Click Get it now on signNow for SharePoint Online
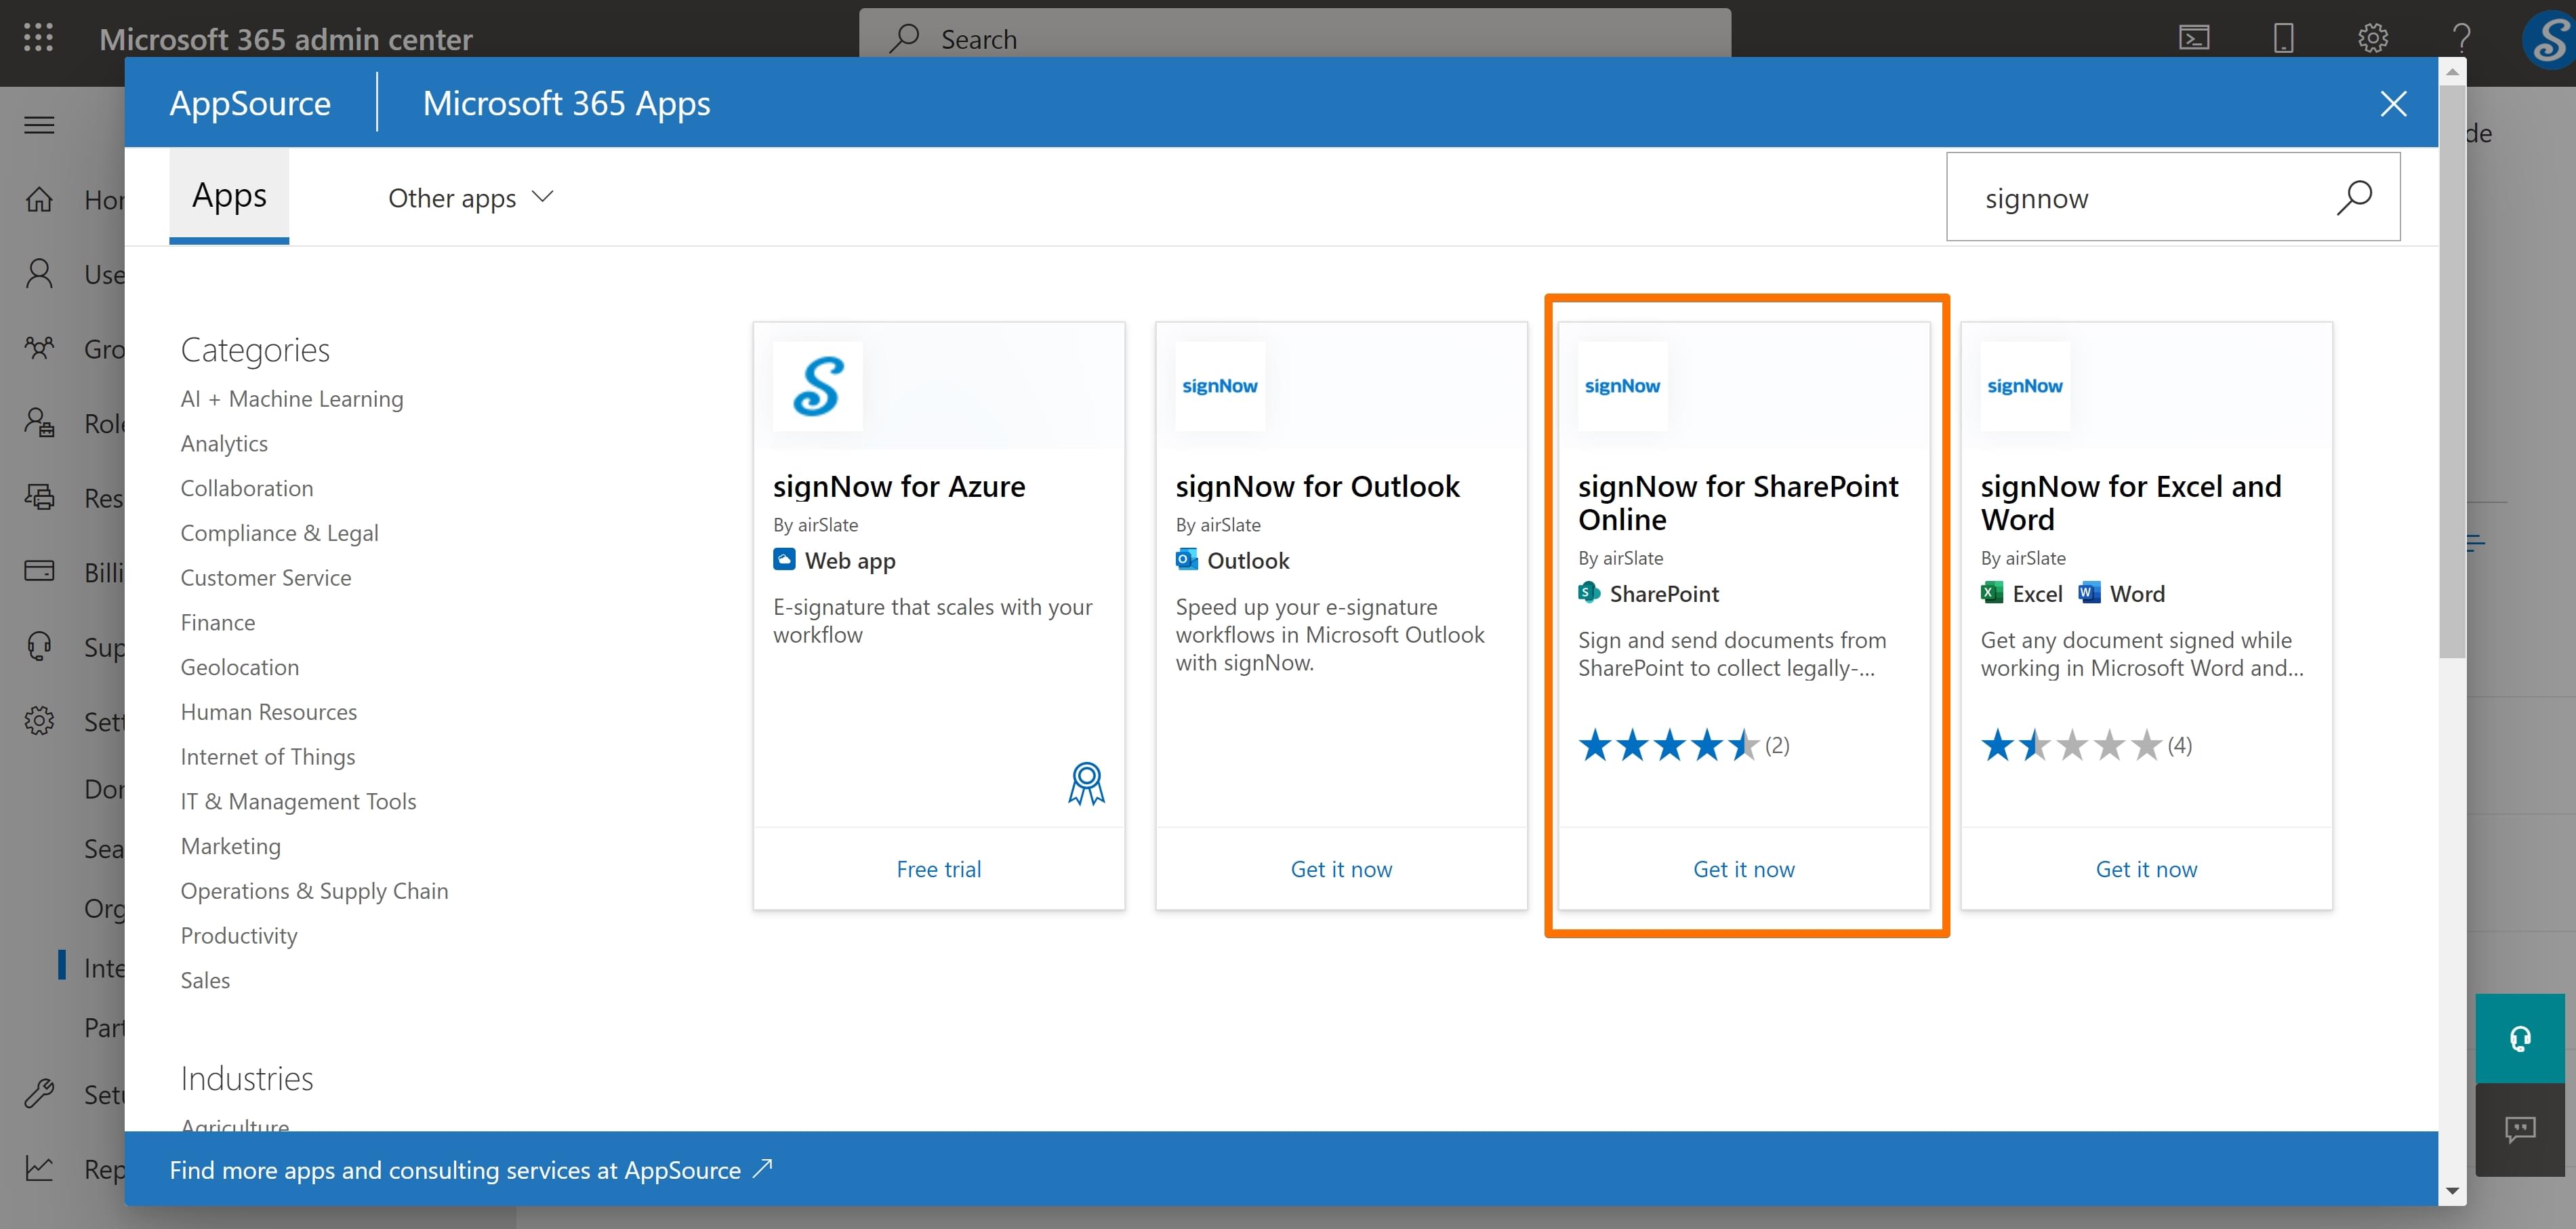The width and height of the screenshot is (2576, 1229). (1744, 869)
